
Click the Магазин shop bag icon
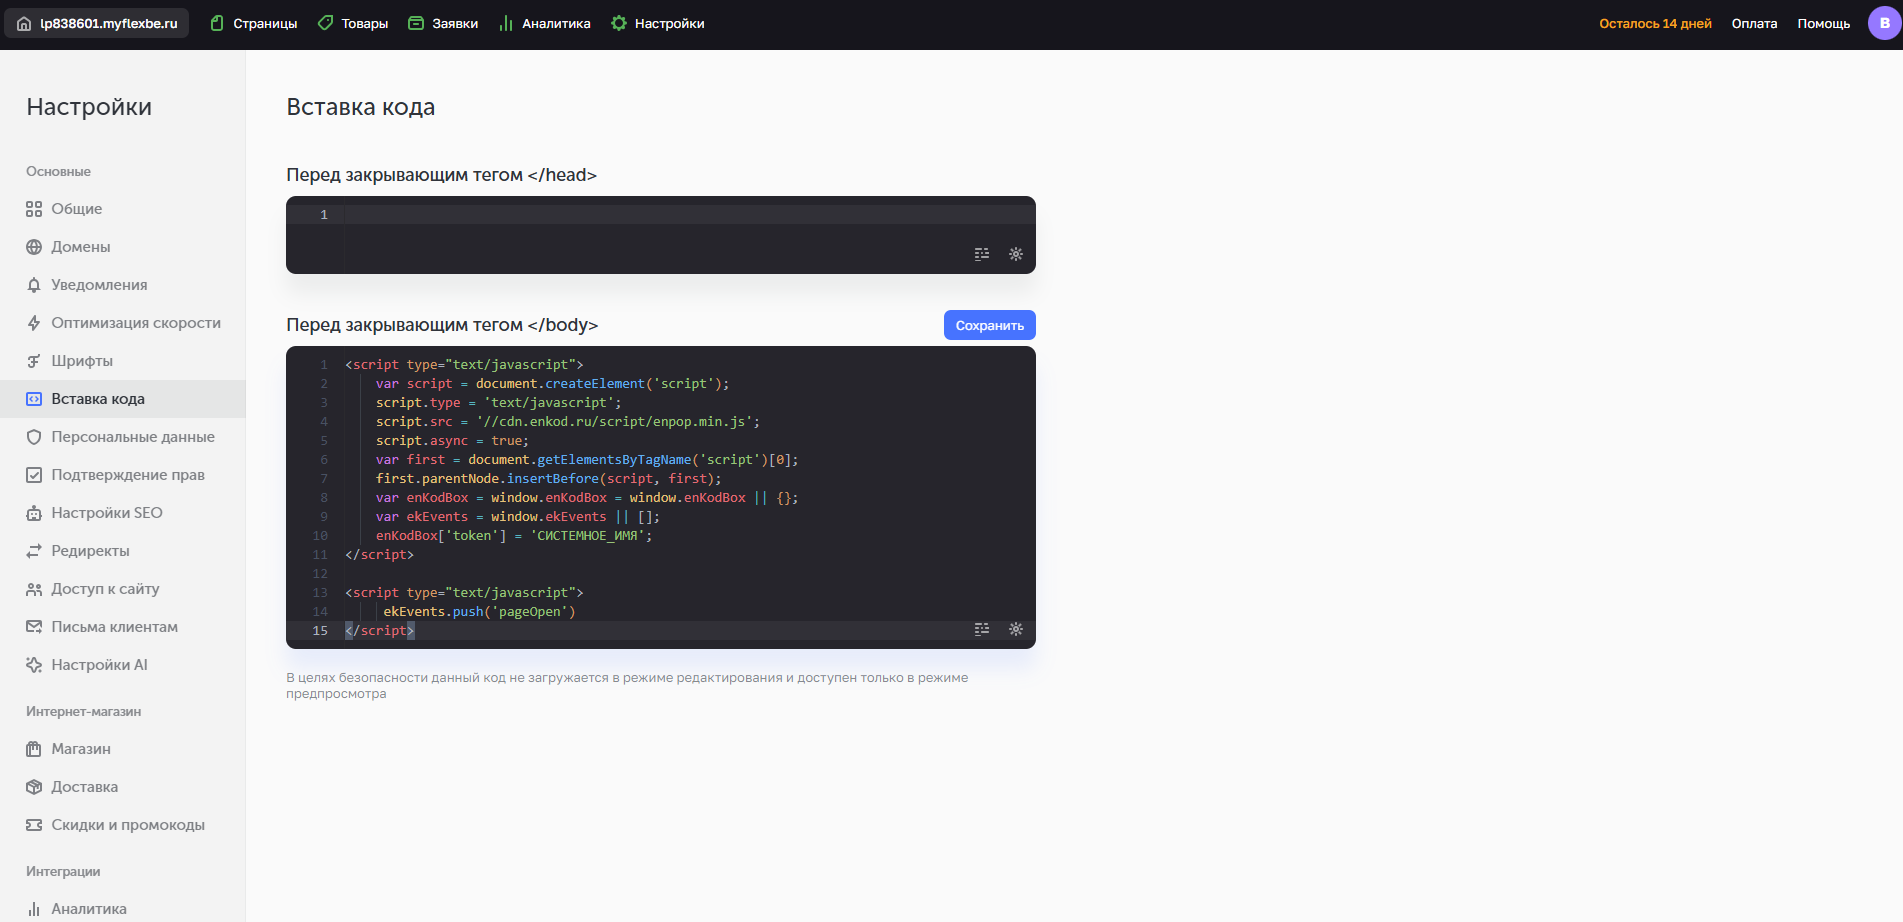click(x=34, y=749)
